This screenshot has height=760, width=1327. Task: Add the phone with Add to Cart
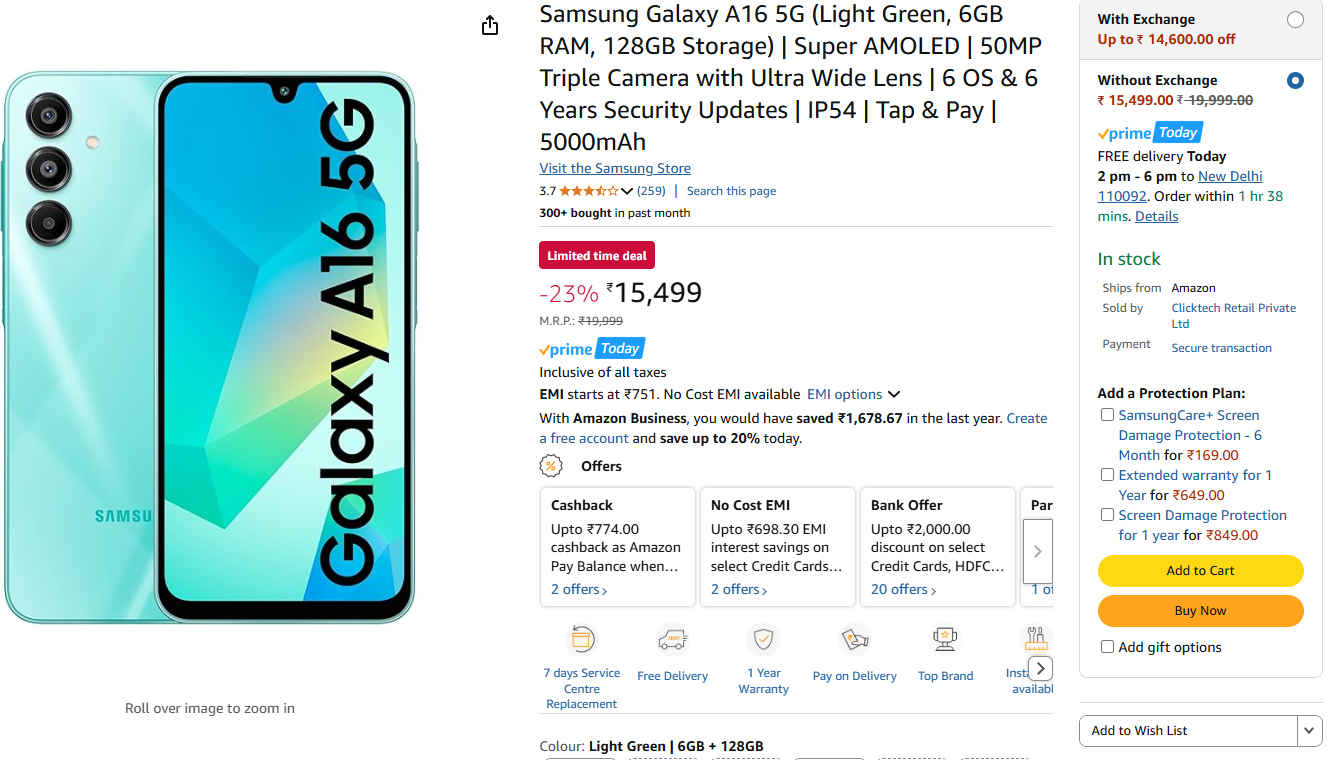coord(1201,571)
